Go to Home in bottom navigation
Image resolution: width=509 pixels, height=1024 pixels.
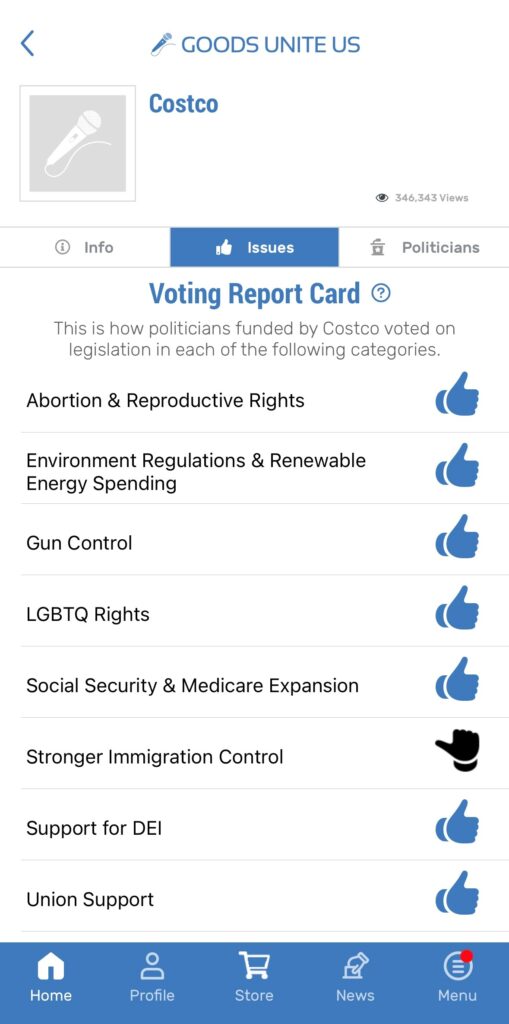pos(51,976)
